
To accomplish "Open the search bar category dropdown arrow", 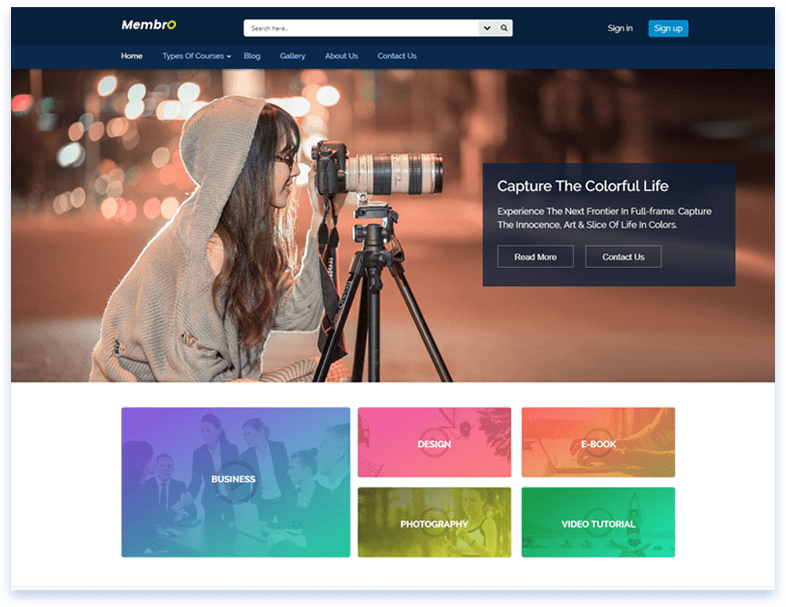I will pos(487,28).
